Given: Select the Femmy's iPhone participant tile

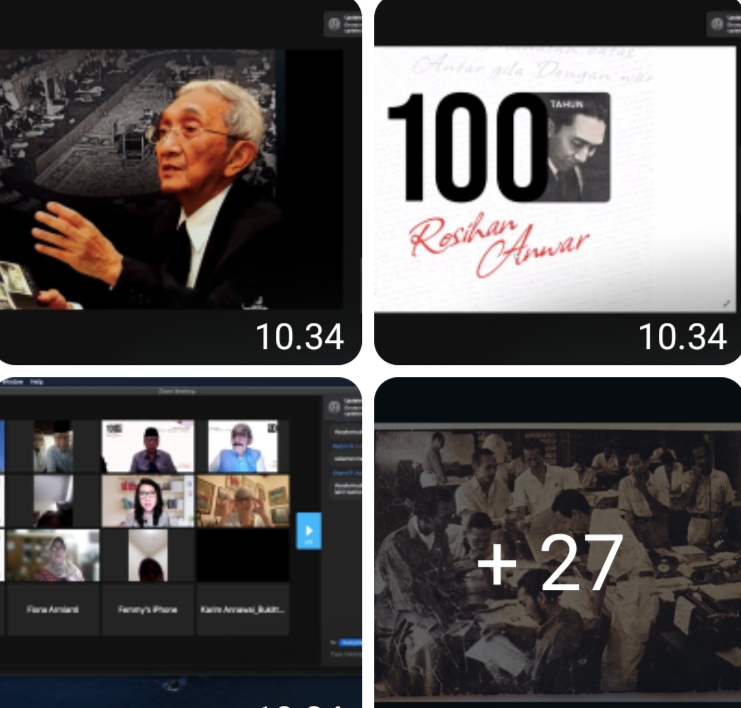Looking at the screenshot, I should pyautogui.click(x=146, y=608).
